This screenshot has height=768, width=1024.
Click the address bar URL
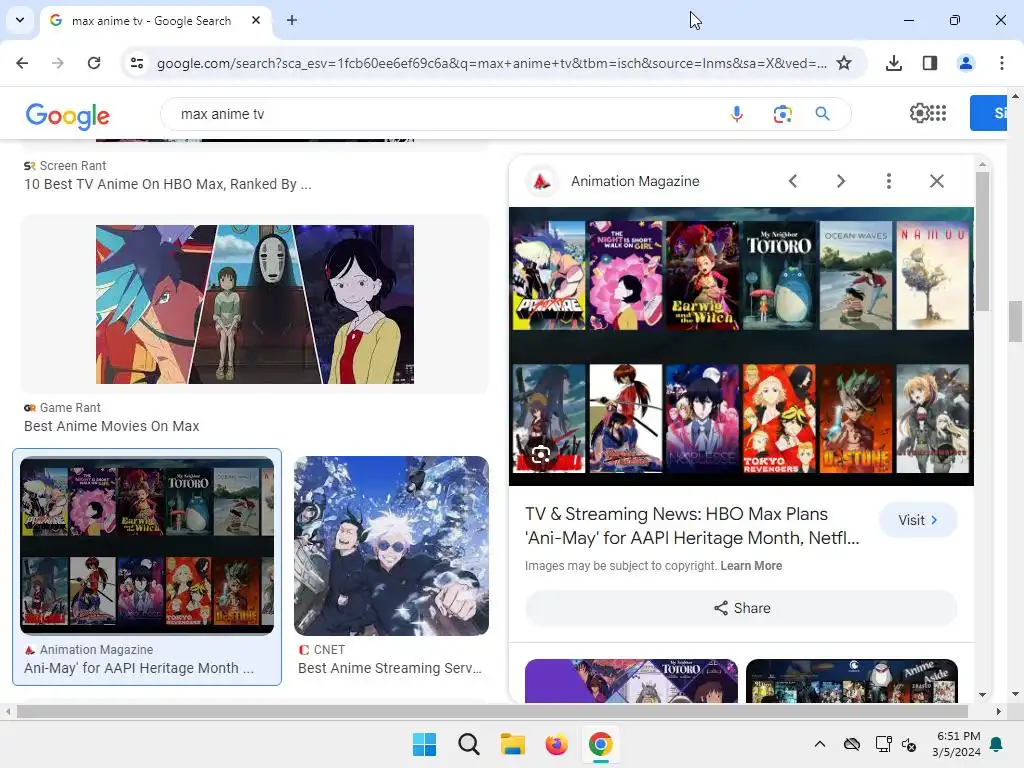[491, 63]
